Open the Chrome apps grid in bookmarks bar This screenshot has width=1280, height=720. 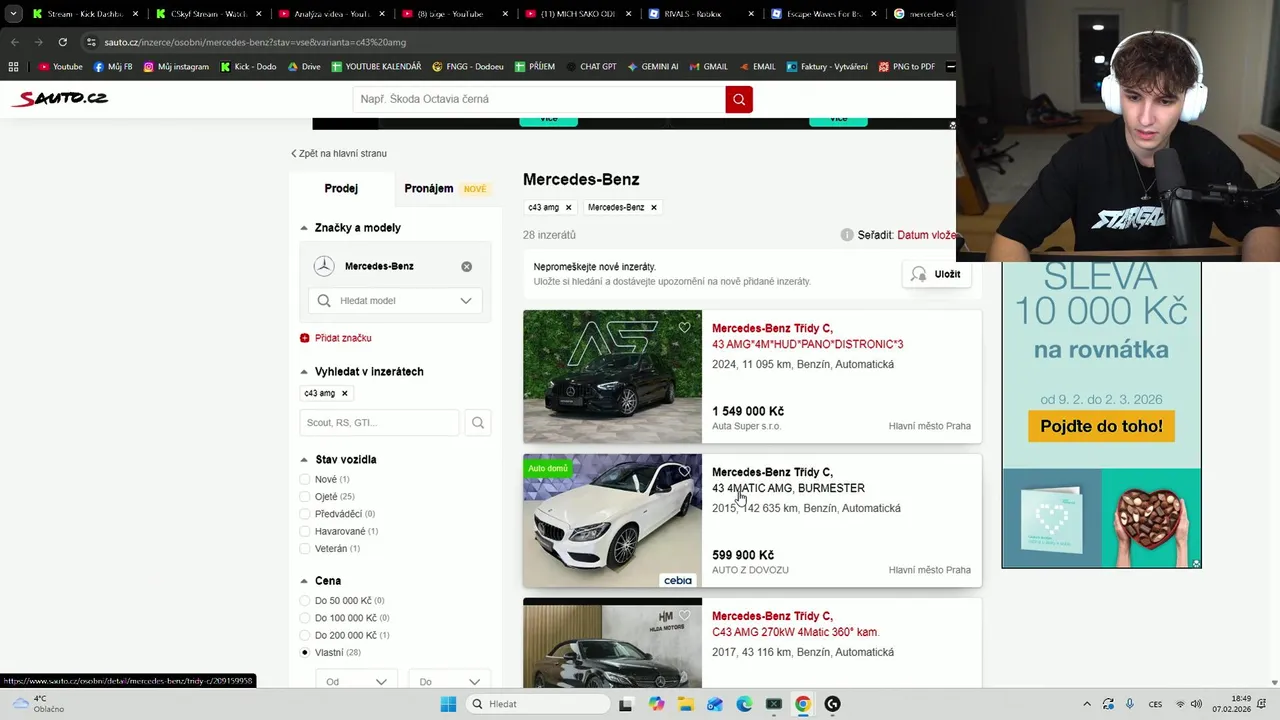pos(13,67)
